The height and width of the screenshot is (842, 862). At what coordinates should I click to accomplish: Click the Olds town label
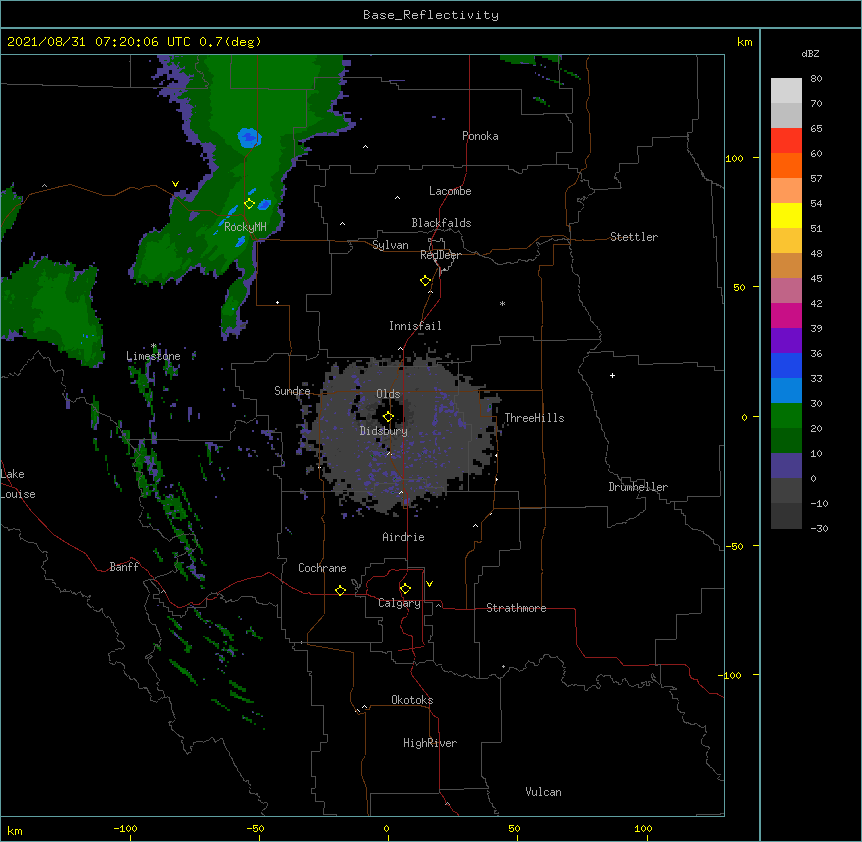click(388, 394)
